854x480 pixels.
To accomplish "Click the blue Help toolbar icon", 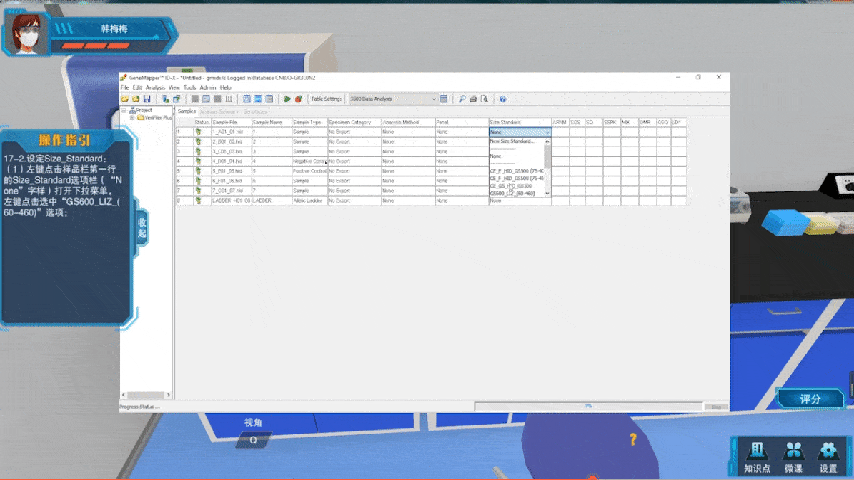I will click(x=503, y=99).
